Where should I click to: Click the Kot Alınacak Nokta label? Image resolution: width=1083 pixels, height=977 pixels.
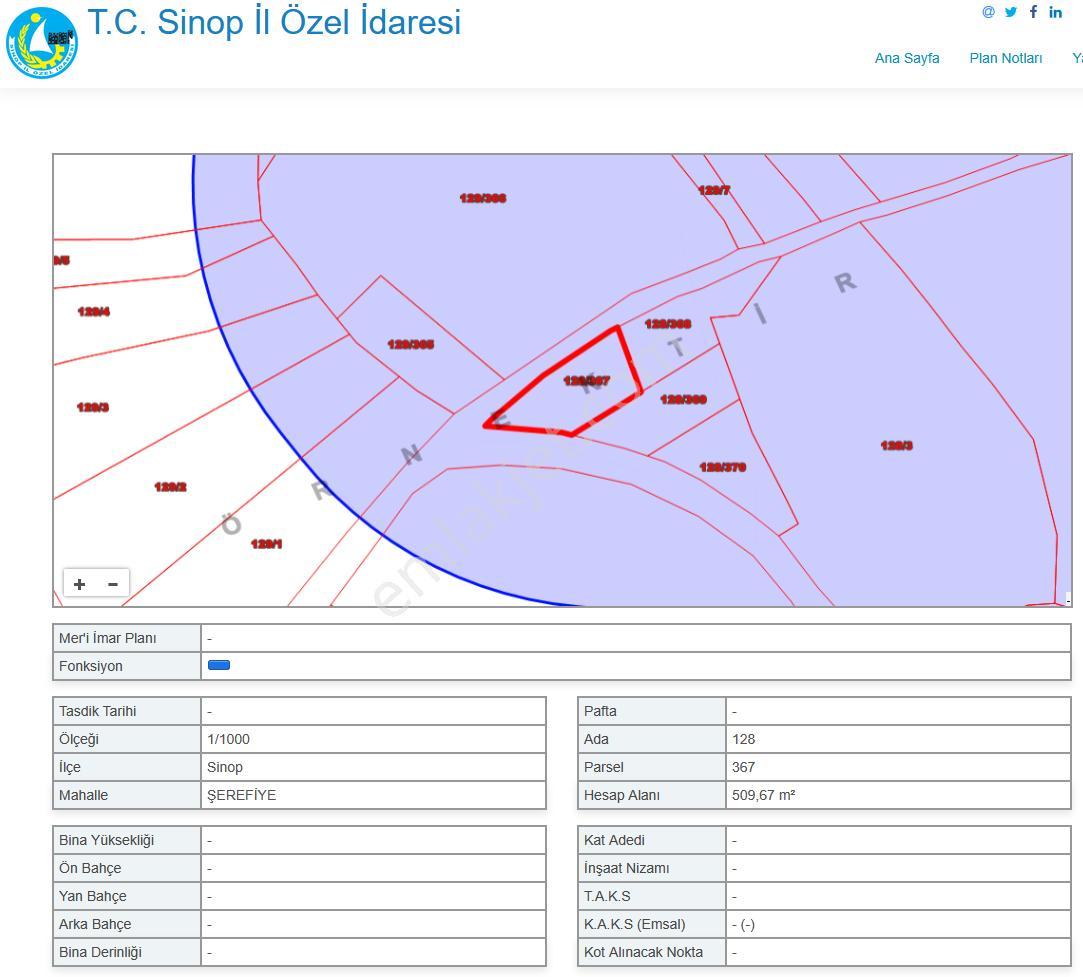point(643,952)
